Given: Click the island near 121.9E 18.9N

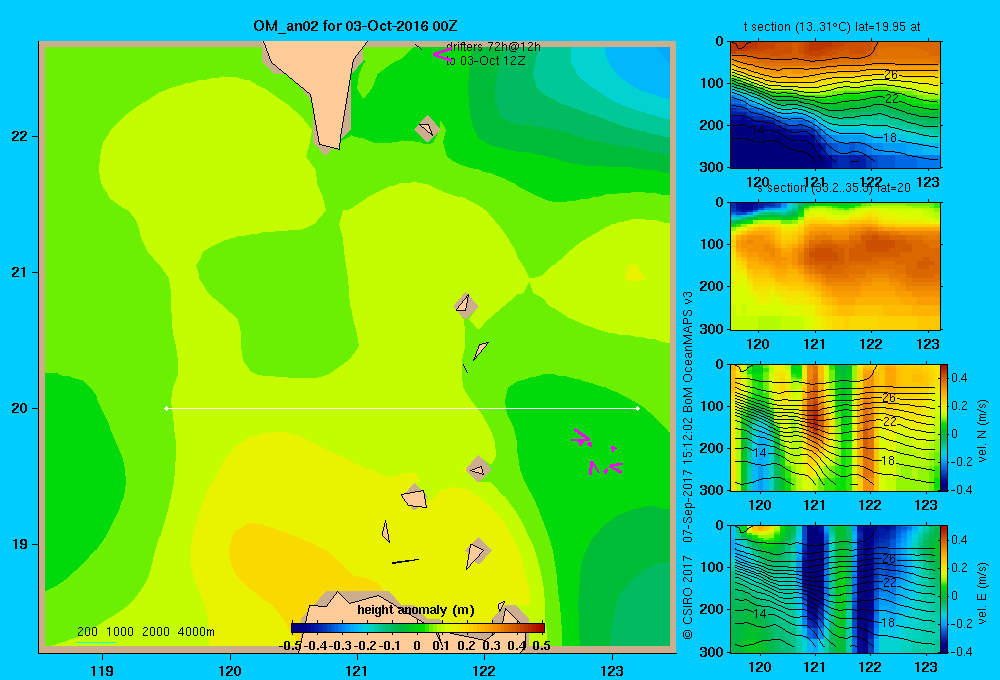Looking at the screenshot, I should click(x=477, y=553).
